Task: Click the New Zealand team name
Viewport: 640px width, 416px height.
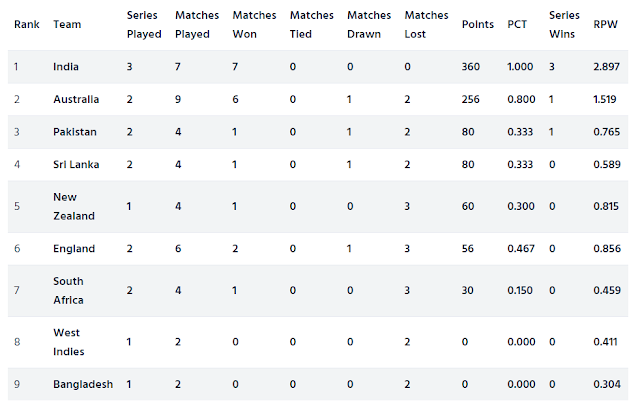Action: pos(74,206)
